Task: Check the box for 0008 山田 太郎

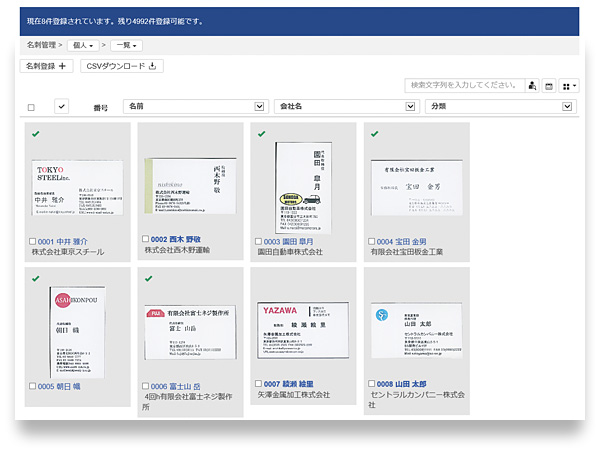Action: coord(371,383)
